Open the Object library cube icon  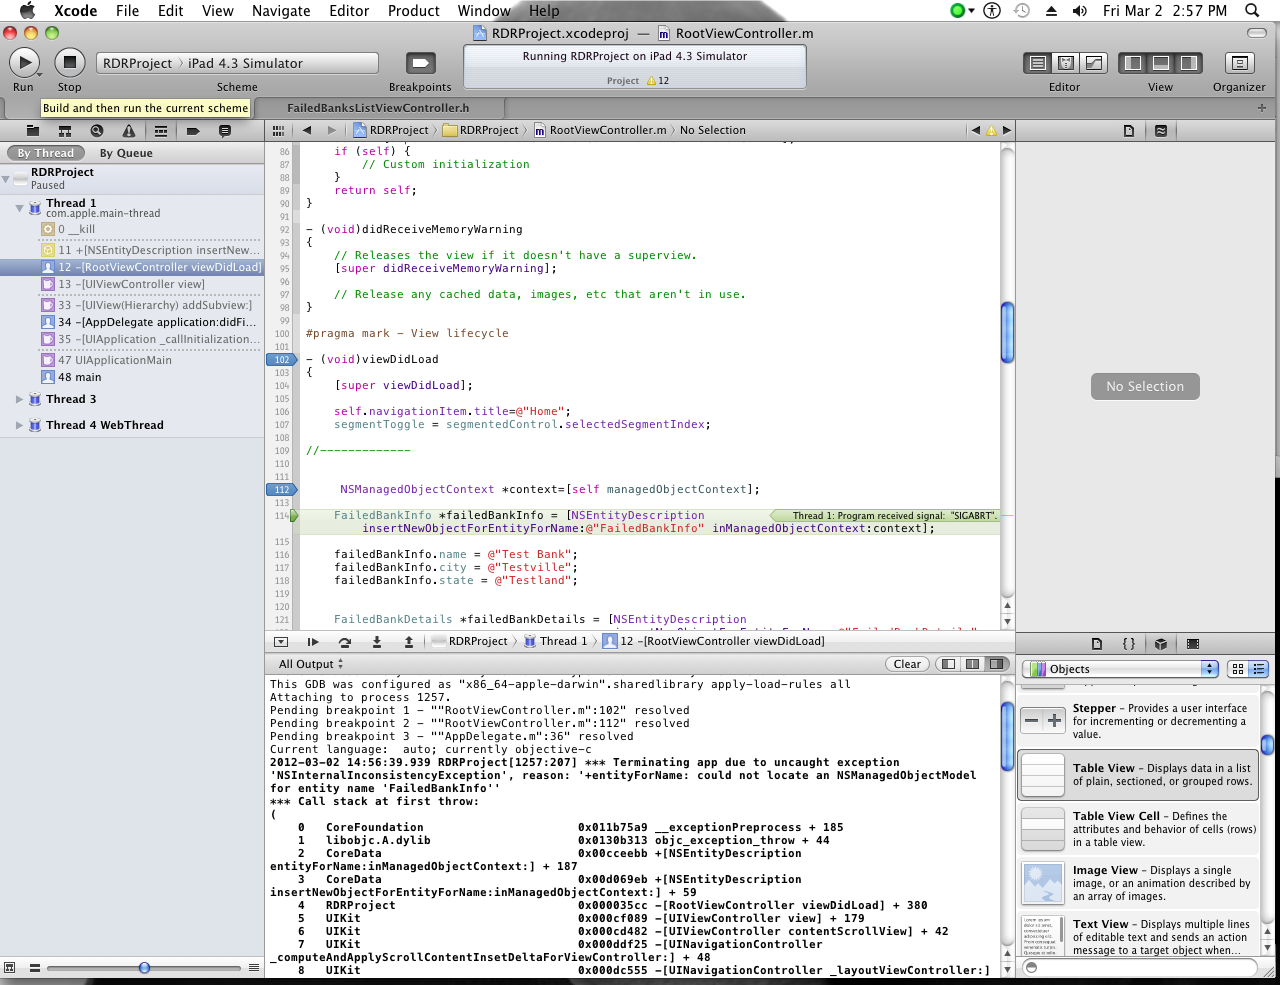(x=1161, y=644)
